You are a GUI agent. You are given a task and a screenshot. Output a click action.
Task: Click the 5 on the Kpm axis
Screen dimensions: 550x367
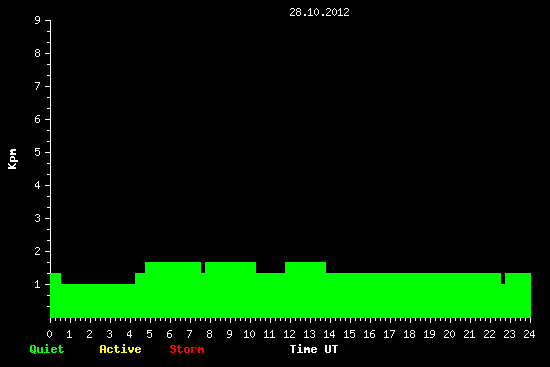(x=38, y=152)
